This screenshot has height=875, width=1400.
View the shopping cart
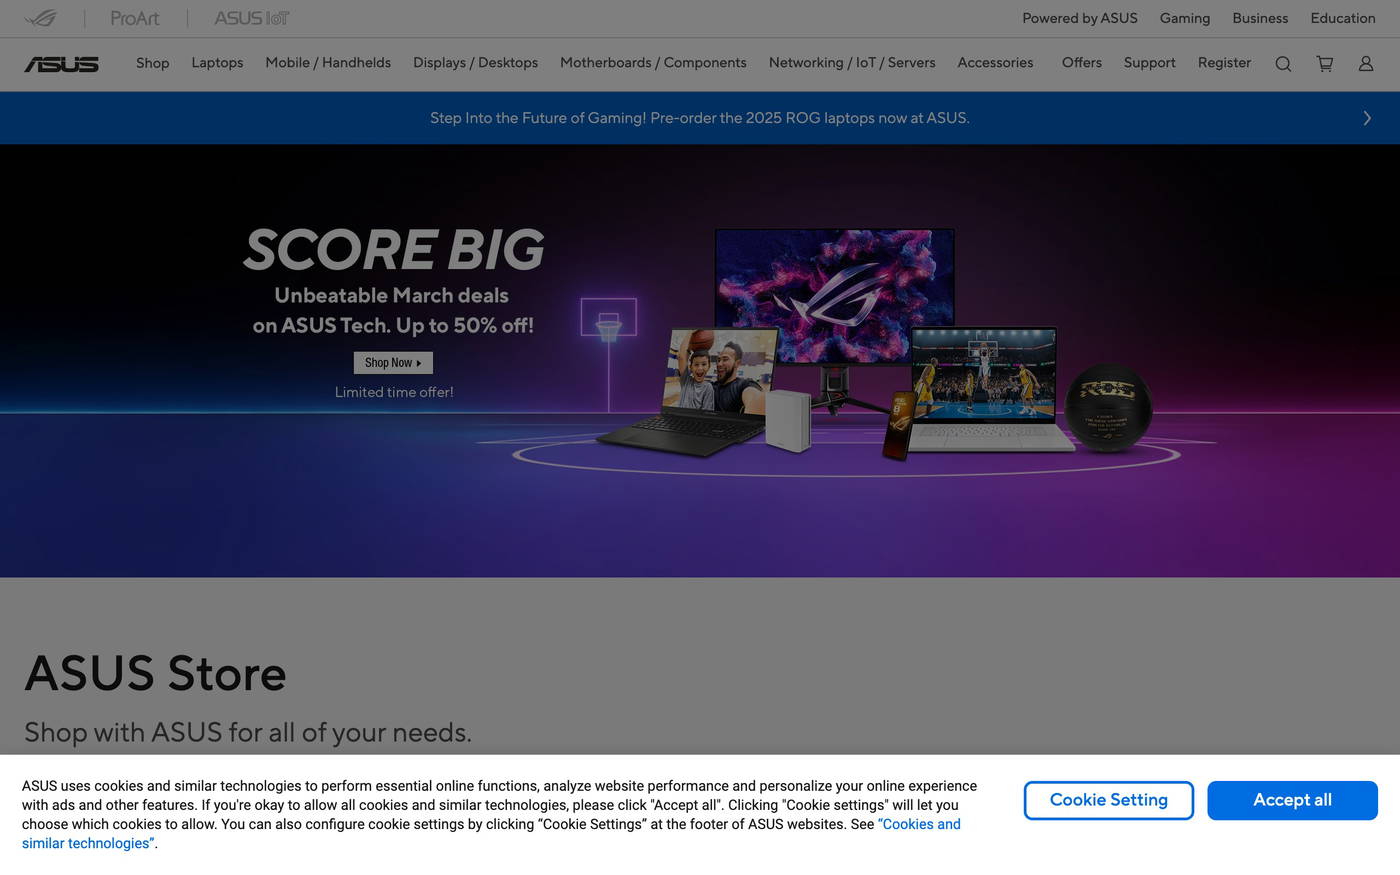1324,63
